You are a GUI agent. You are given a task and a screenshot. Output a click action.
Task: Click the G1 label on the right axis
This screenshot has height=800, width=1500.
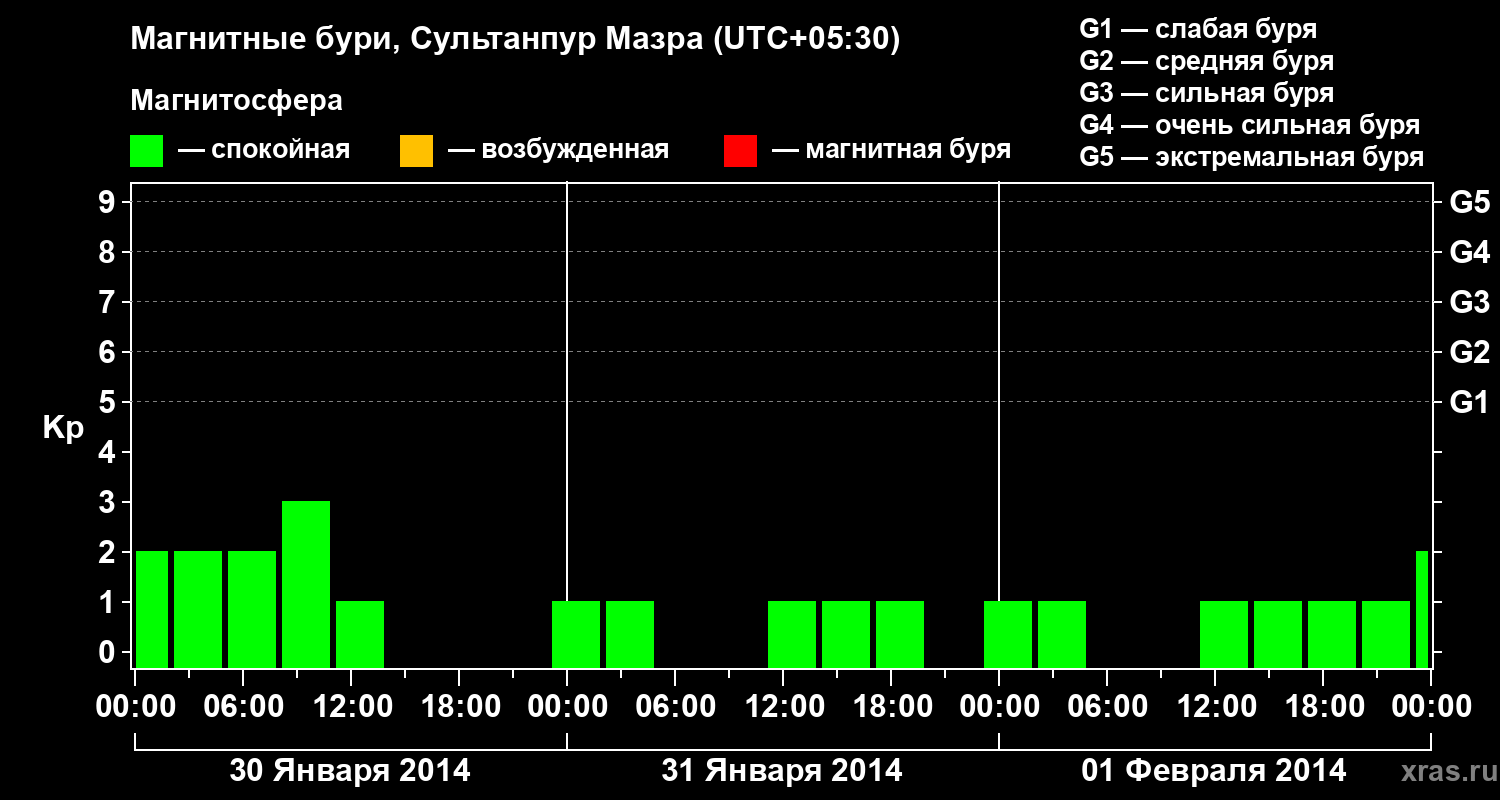pyautogui.click(x=1469, y=403)
